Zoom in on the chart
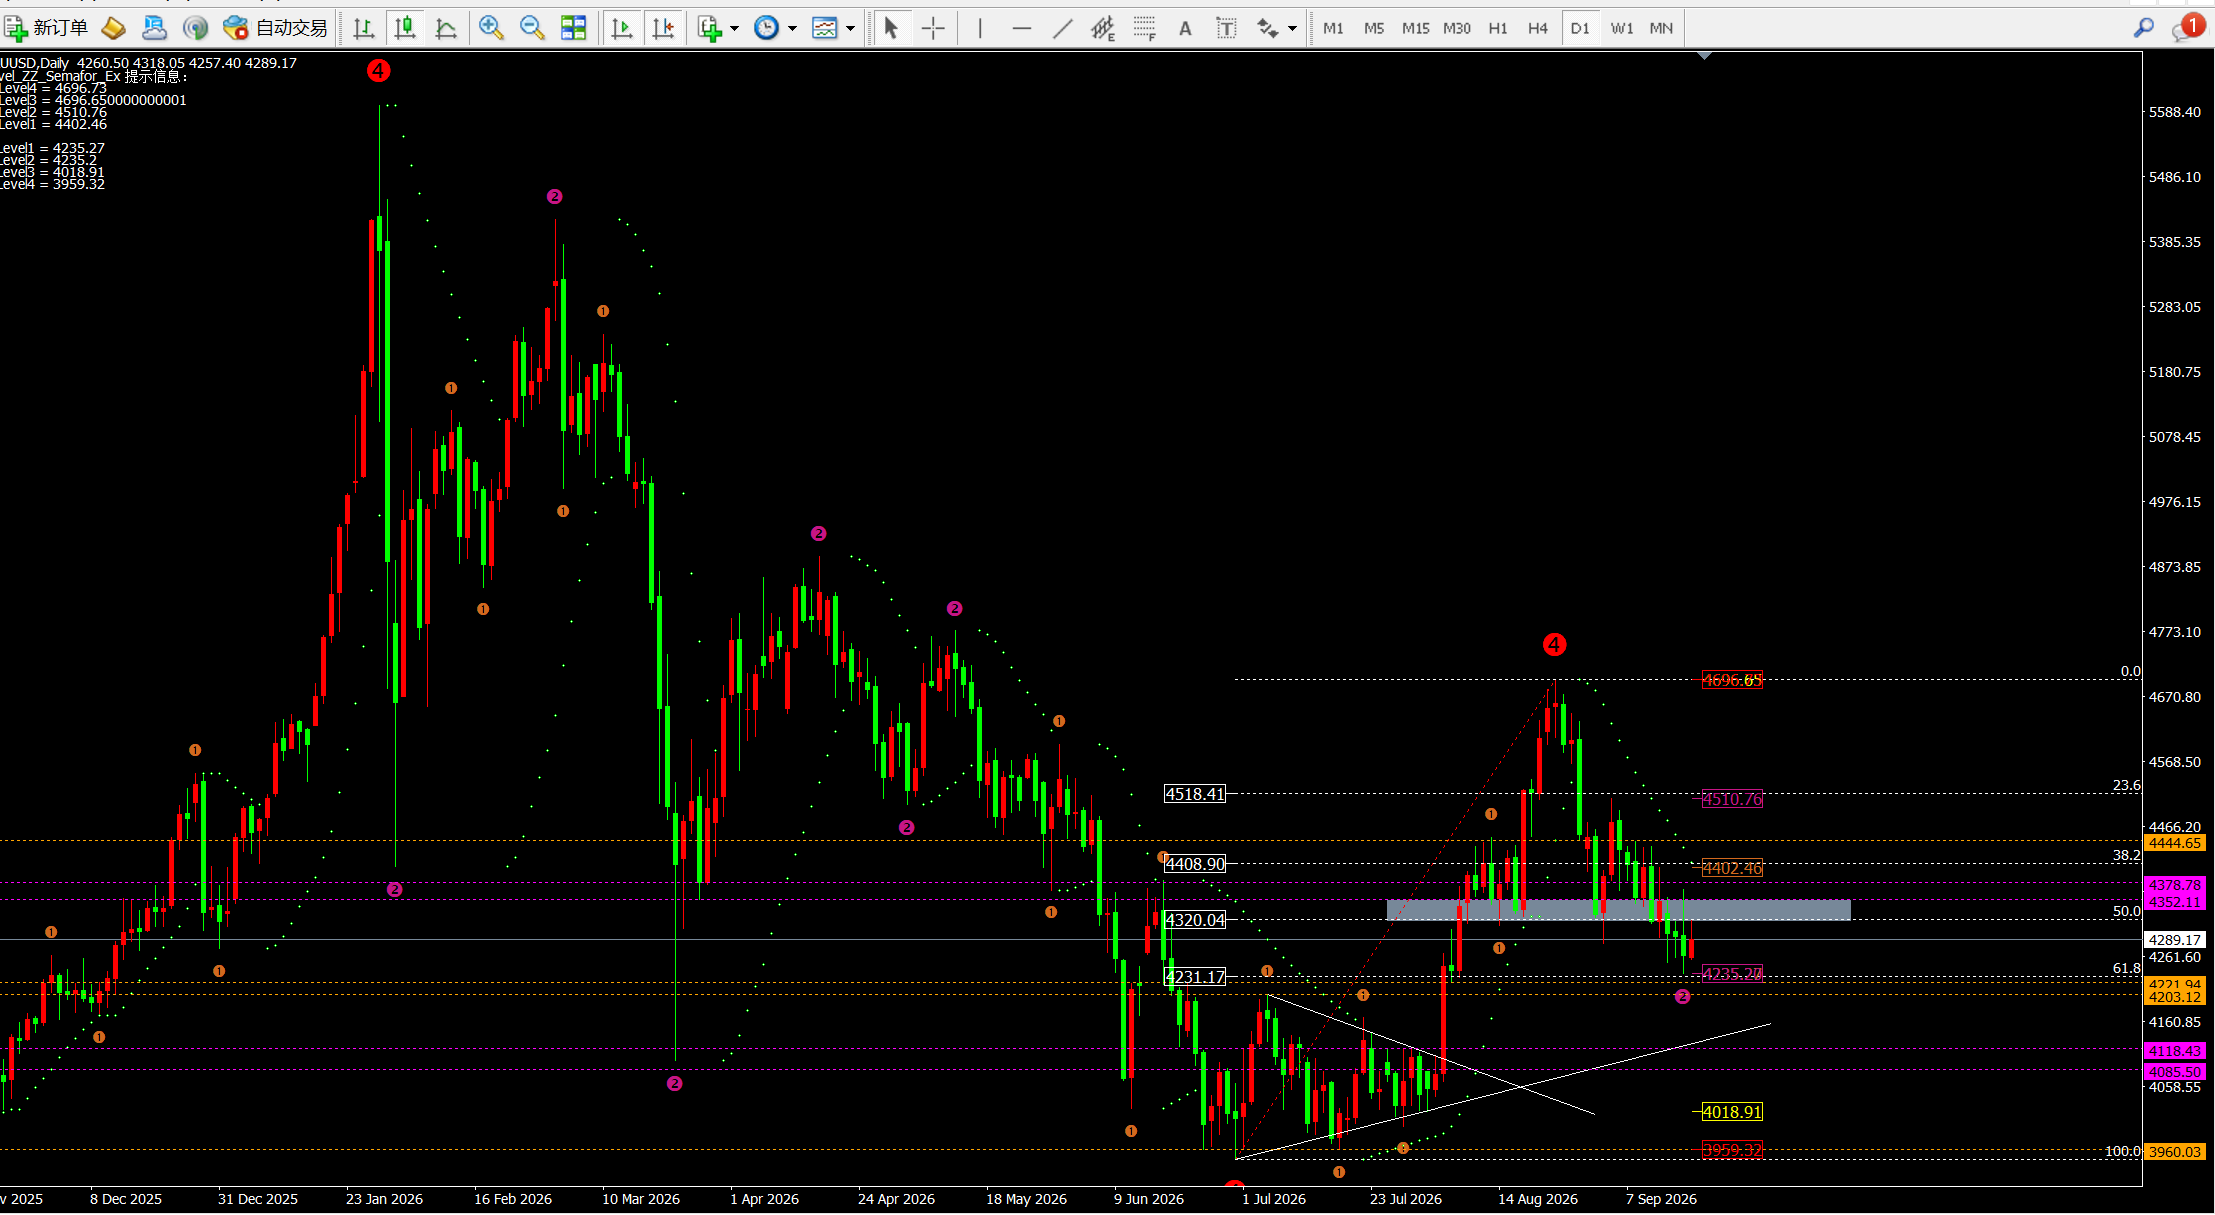 (490, 28)
